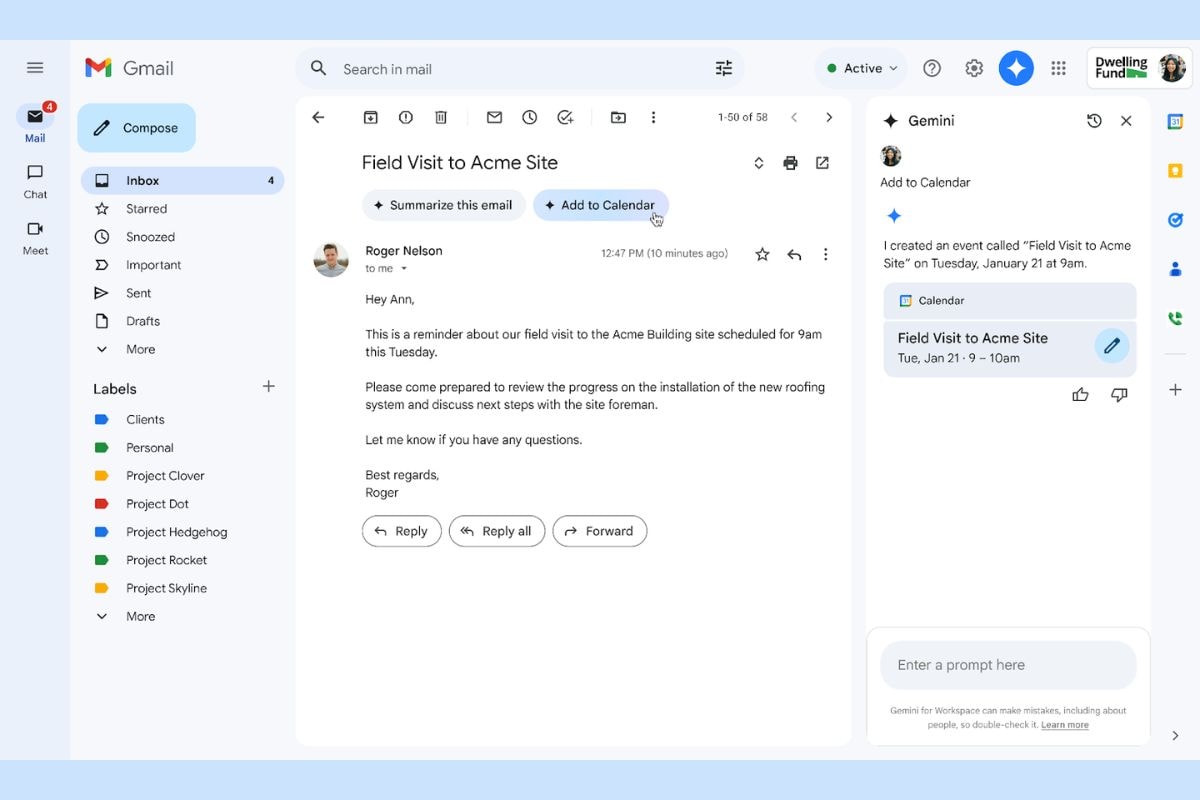The image size is (1200, 800).
Task: Open Mail in the left rail
Action: 35,123
